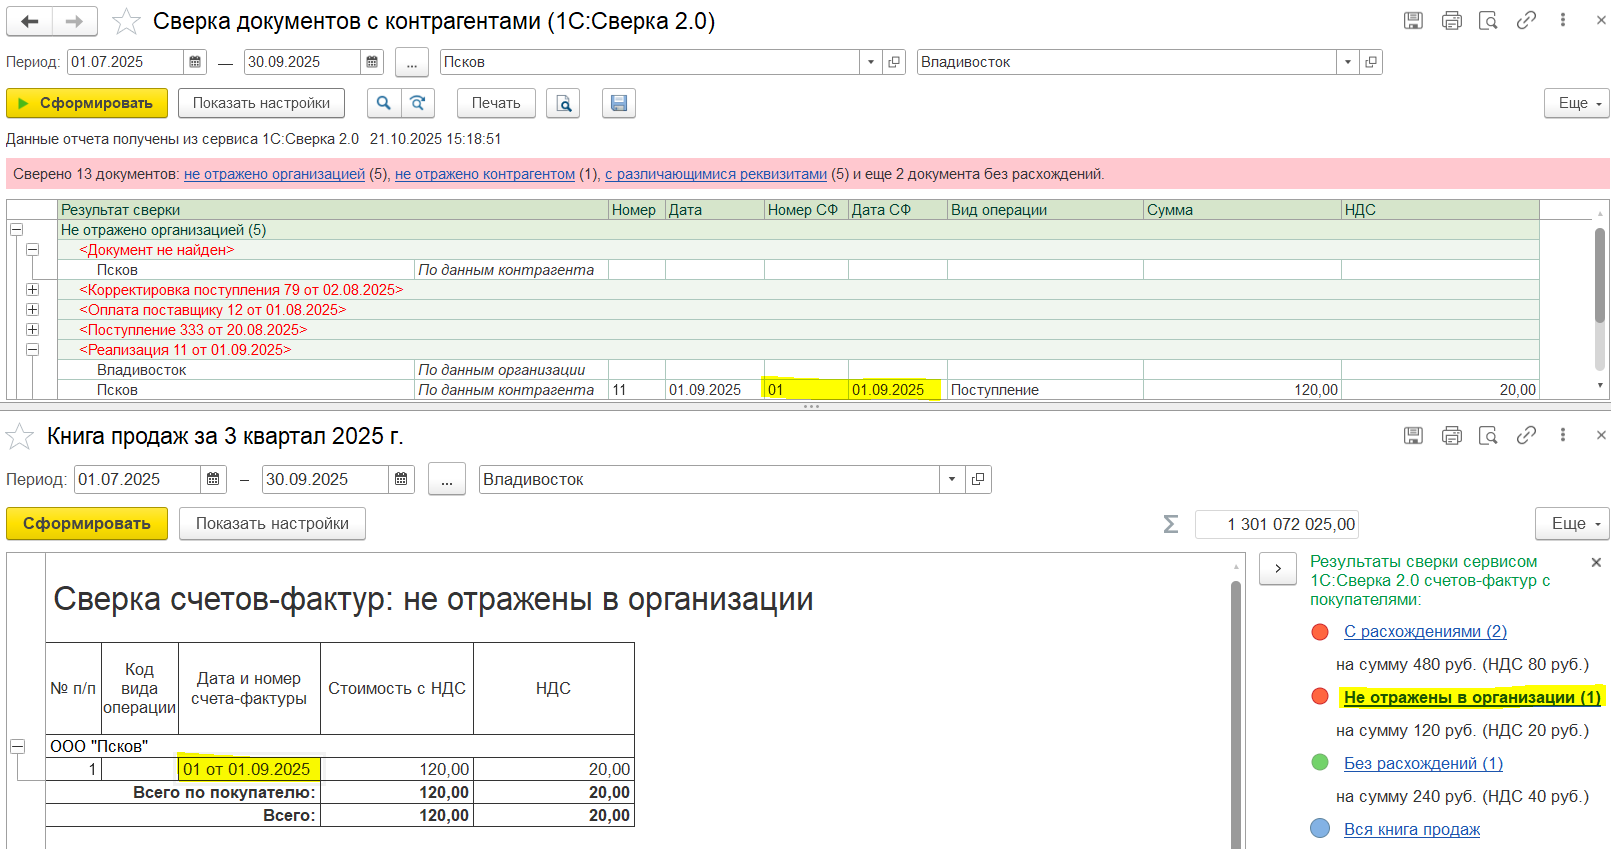Open Еще menu in Книга продаж toolbar
The height and width of the screenshot is (849, 1611).
(1572, 524)
